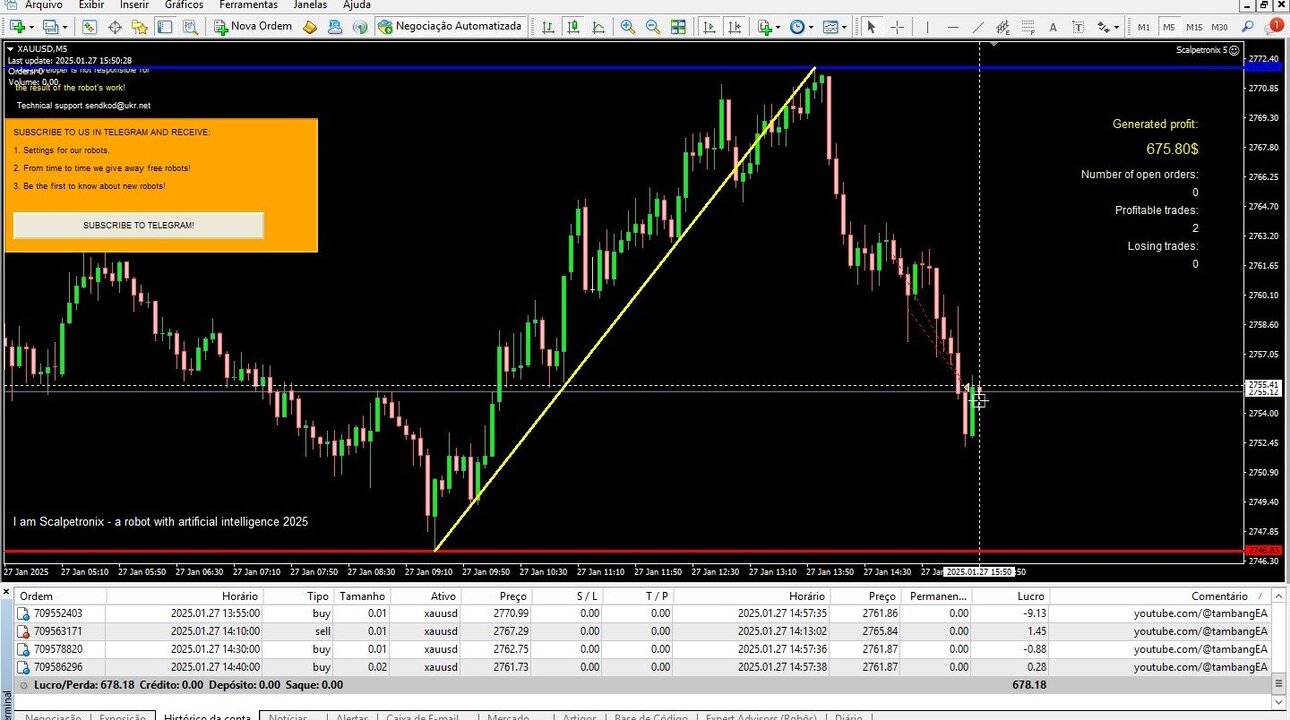
Task: Open the Data Window crosshair-target icon
Action: tap(115, 27)
